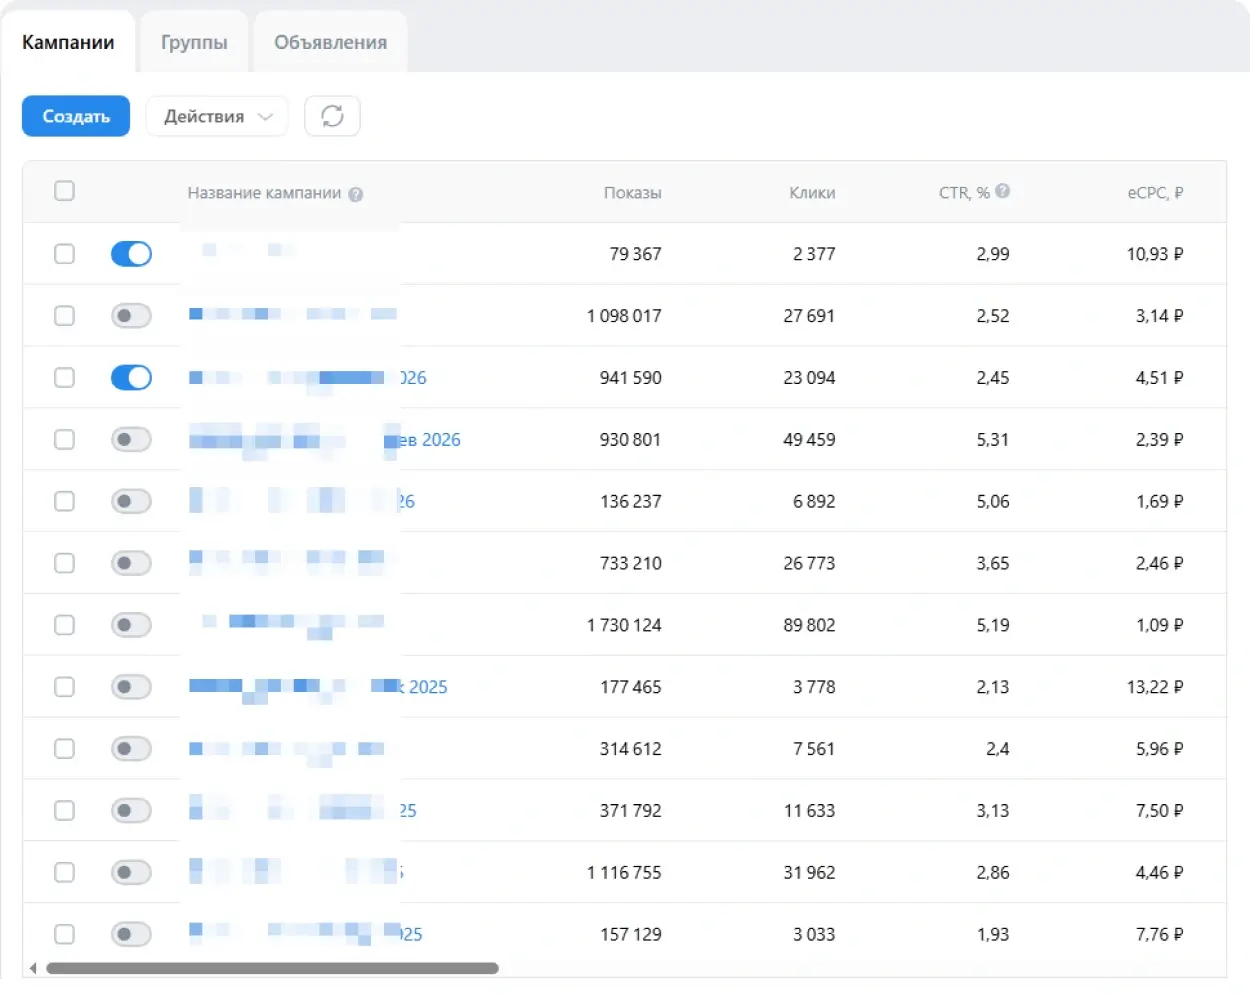Screen dimensions: 1250x1000
Task: Enable the campaign with 177 465 impressions
Action: pyautogui.click(x=131, y=687)
